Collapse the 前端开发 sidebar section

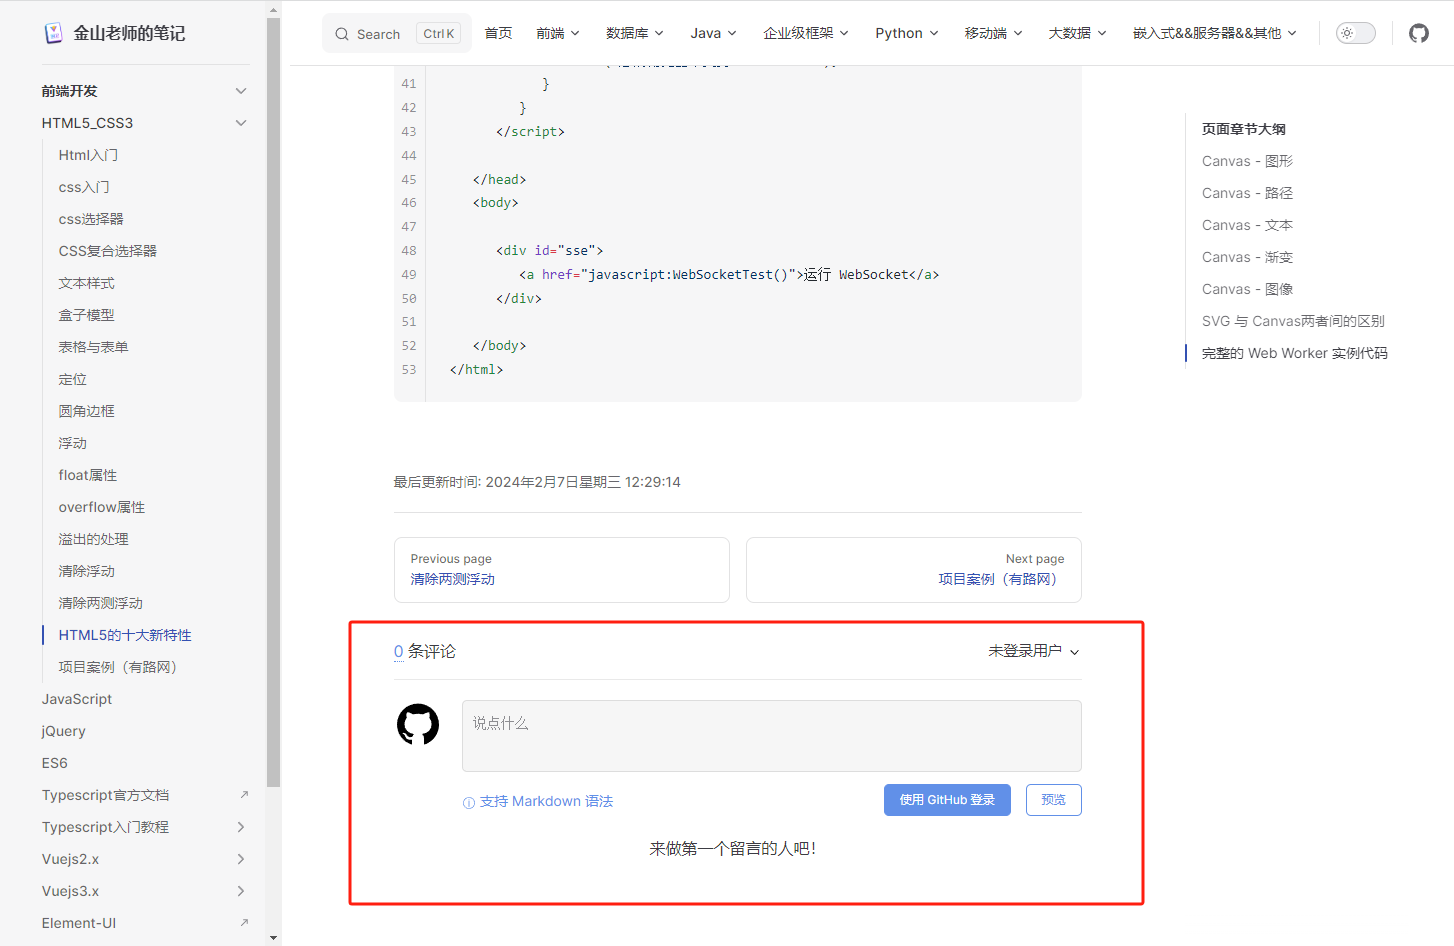click(x=241, y=91)
